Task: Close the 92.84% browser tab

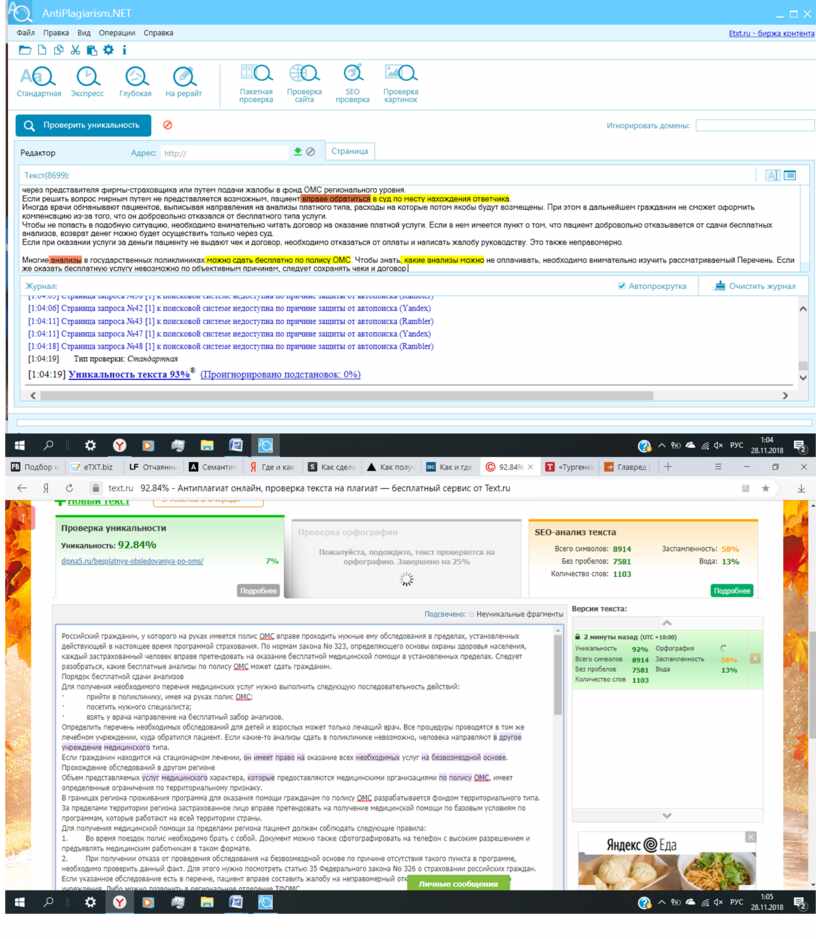Action: point(530,467)
